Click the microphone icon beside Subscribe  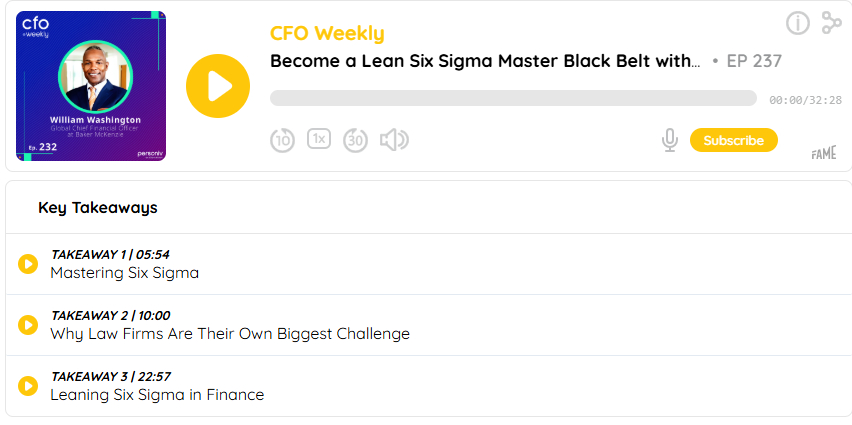pos(670,141)
